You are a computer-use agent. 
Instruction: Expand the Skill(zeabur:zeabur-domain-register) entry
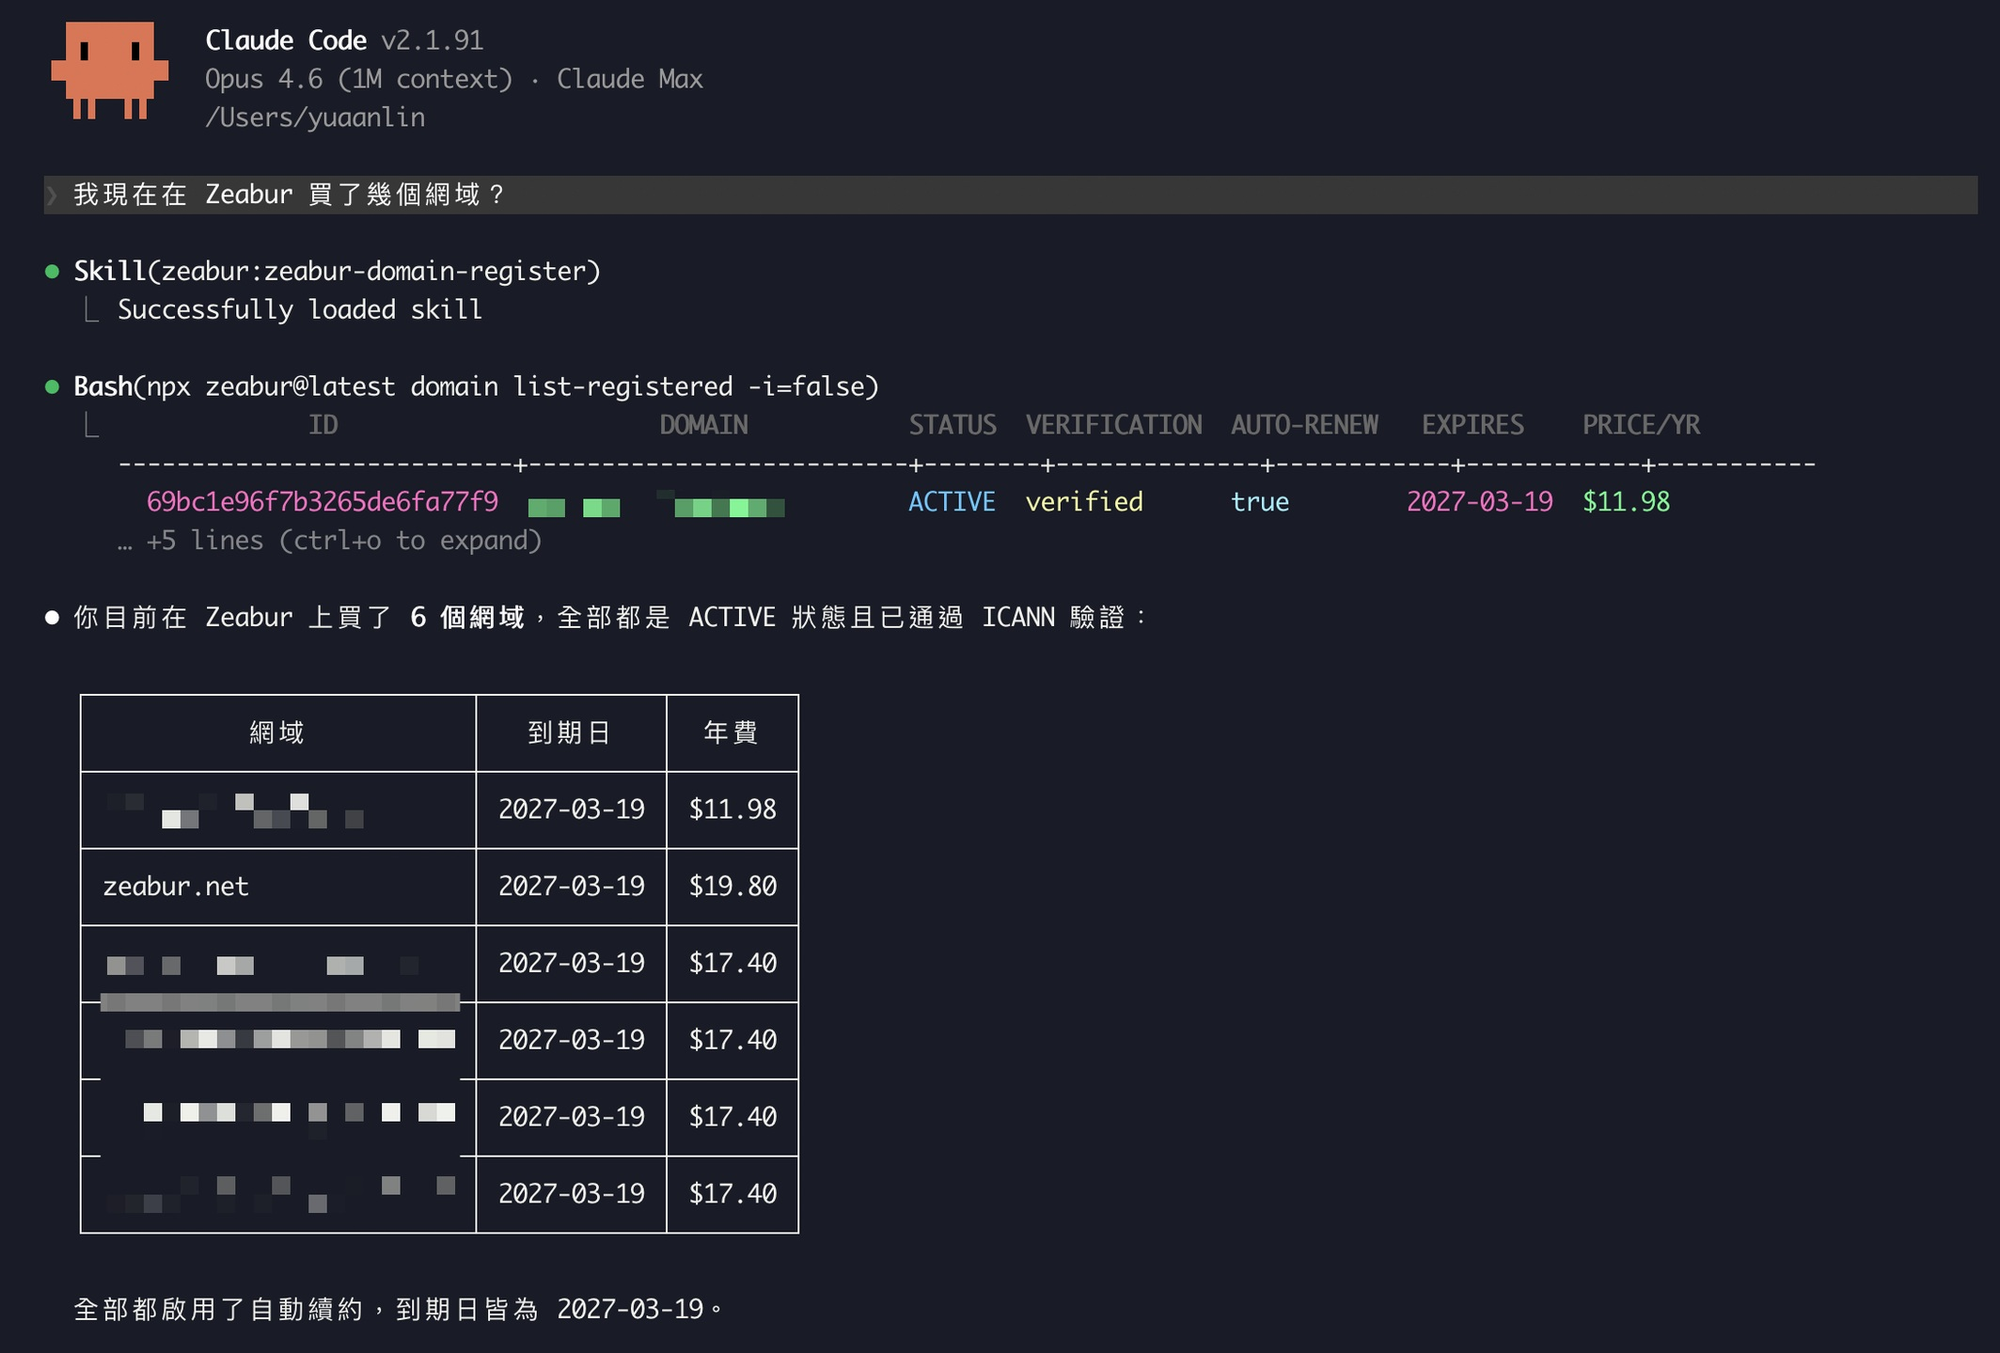click(337, 271)
